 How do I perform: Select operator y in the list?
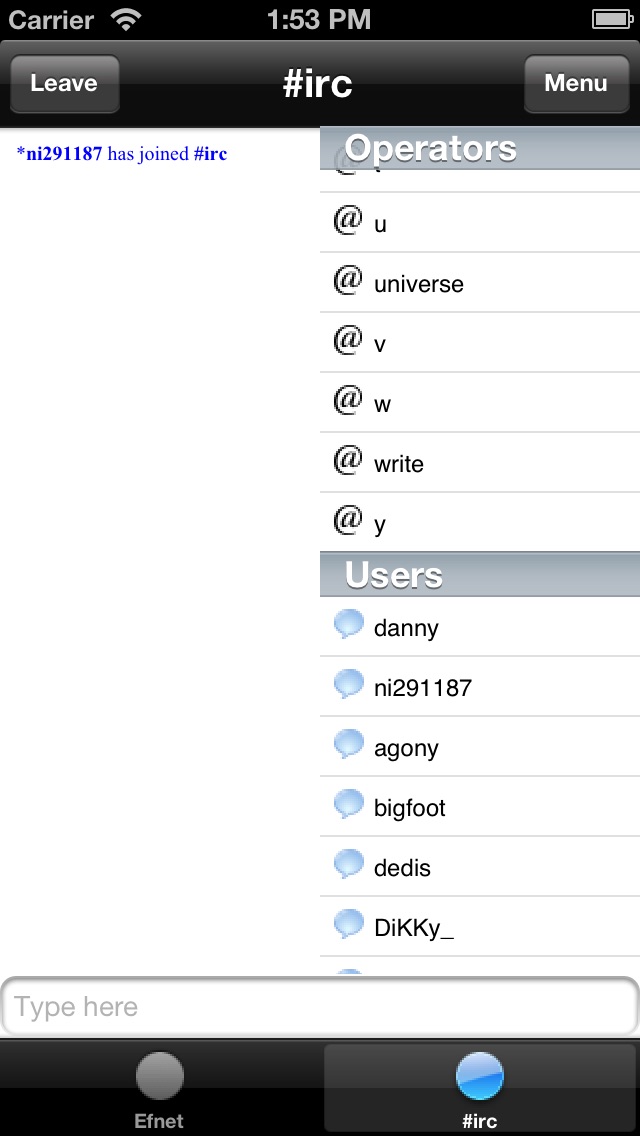(480, 522)
